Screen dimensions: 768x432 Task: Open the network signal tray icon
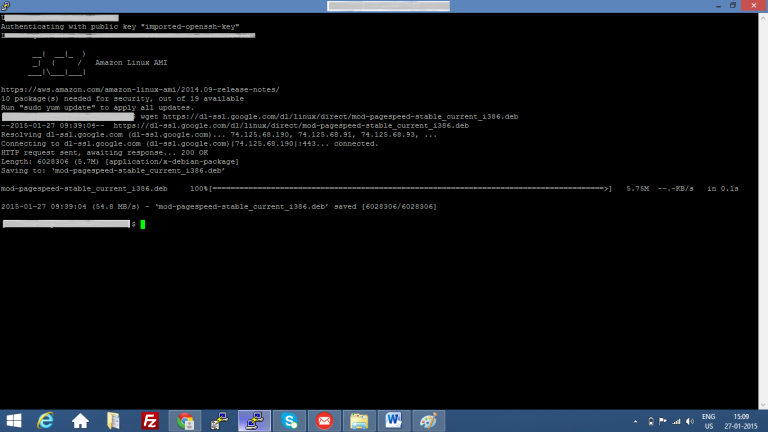tap(675, 421)
